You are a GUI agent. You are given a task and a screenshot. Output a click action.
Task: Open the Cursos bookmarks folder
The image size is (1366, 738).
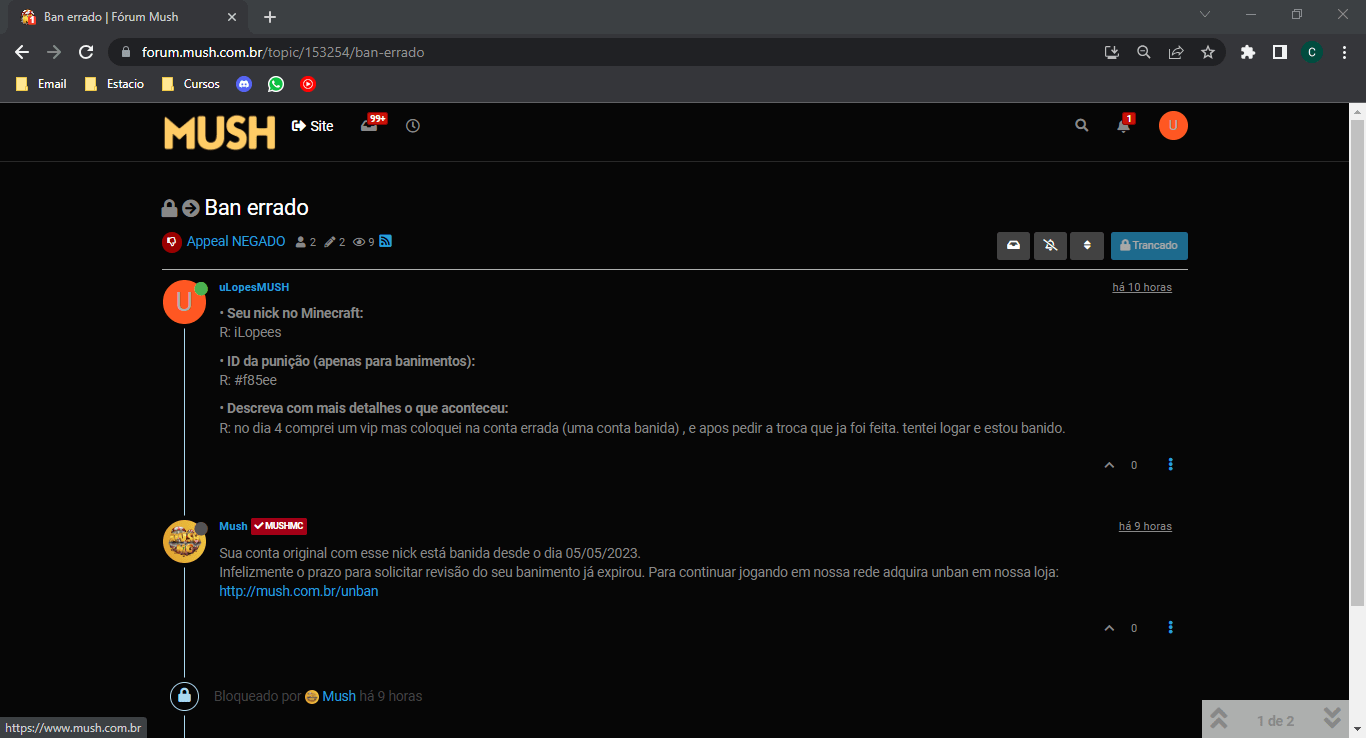click(x=190, y=84)
